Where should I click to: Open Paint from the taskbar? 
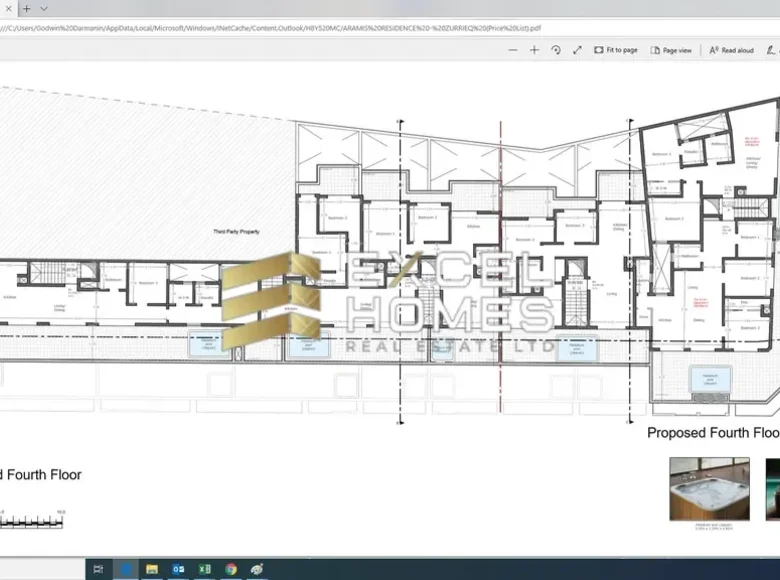click(257, 569)
